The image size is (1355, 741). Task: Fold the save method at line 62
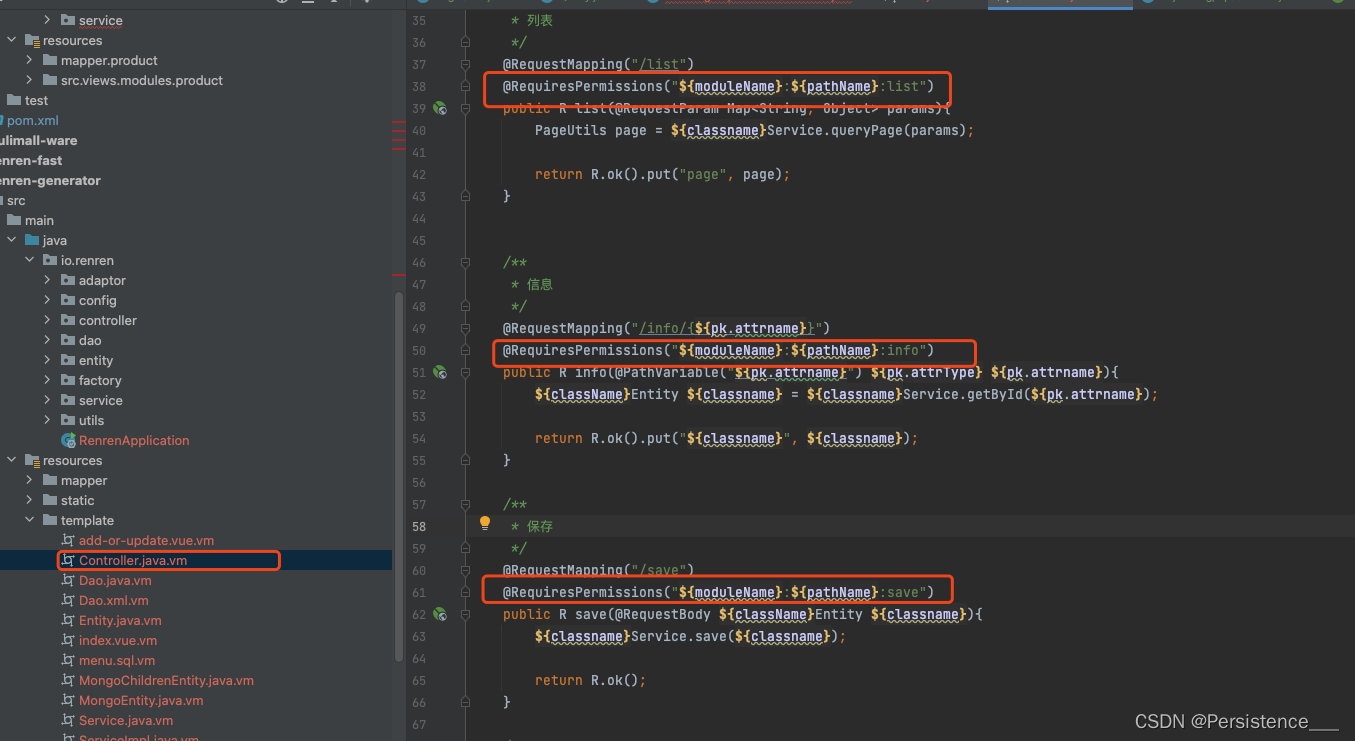click(465, 614)
